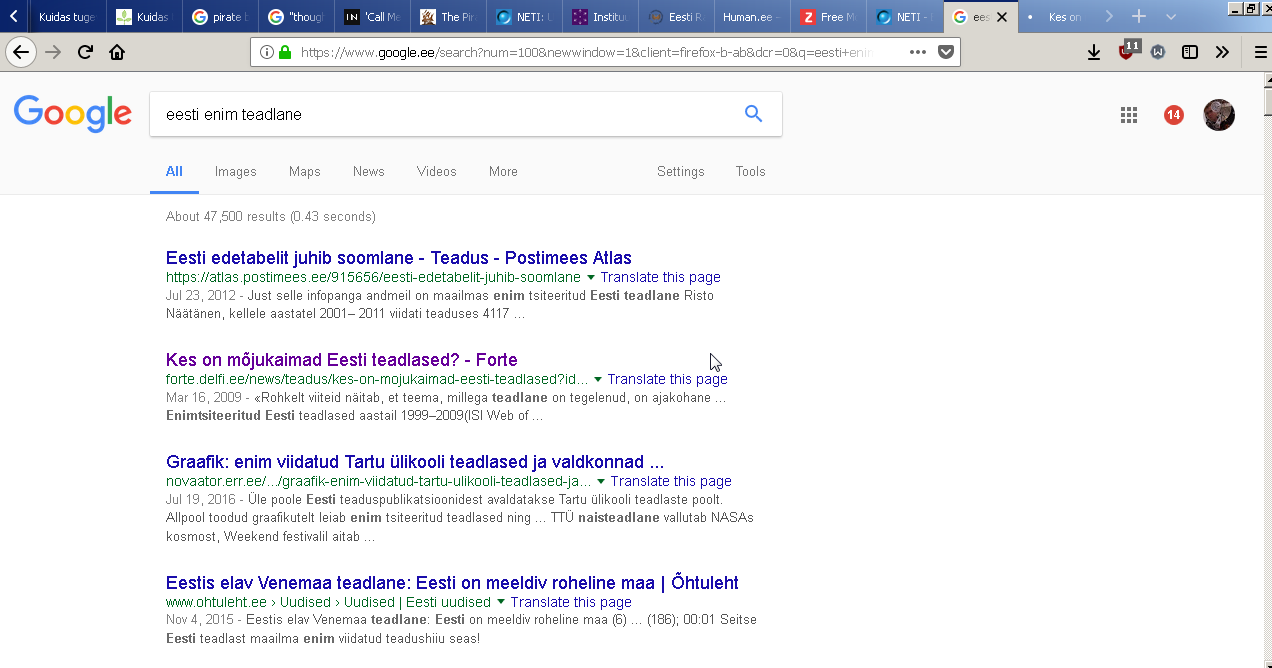1272x668 pixels.
Task: Switch to Images results
Action: click(236, 171)
